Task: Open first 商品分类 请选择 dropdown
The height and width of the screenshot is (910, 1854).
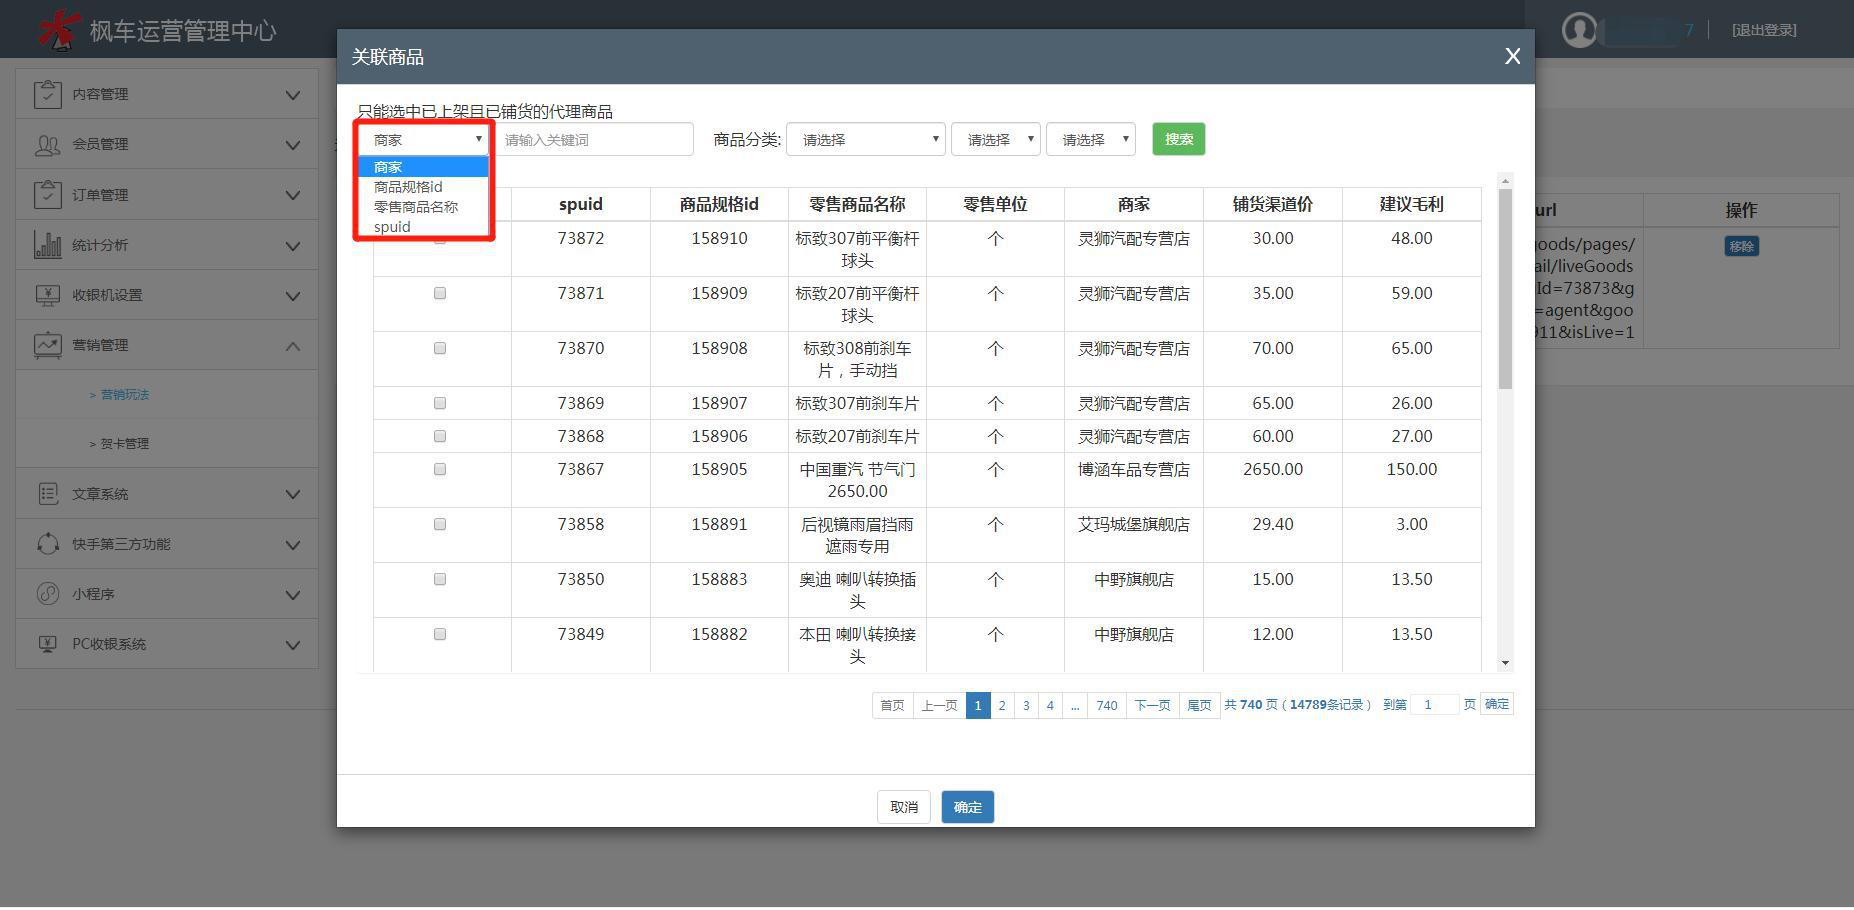Action: (x=866, y=140)
